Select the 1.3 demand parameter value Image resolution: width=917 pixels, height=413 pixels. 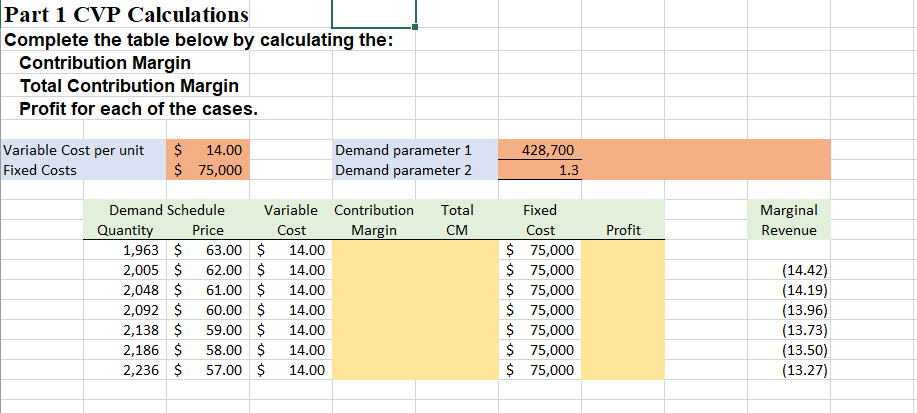(540, 170)
